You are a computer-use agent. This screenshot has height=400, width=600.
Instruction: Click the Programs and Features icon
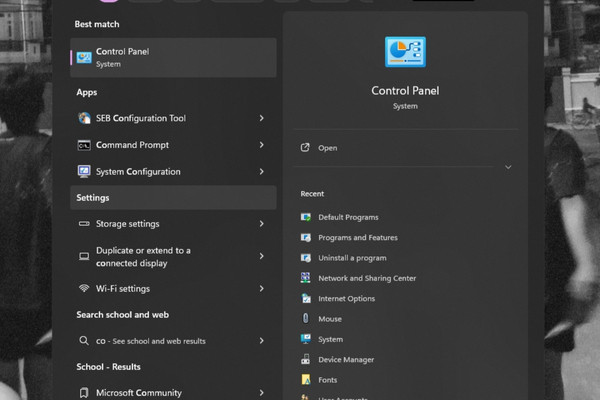305,237
